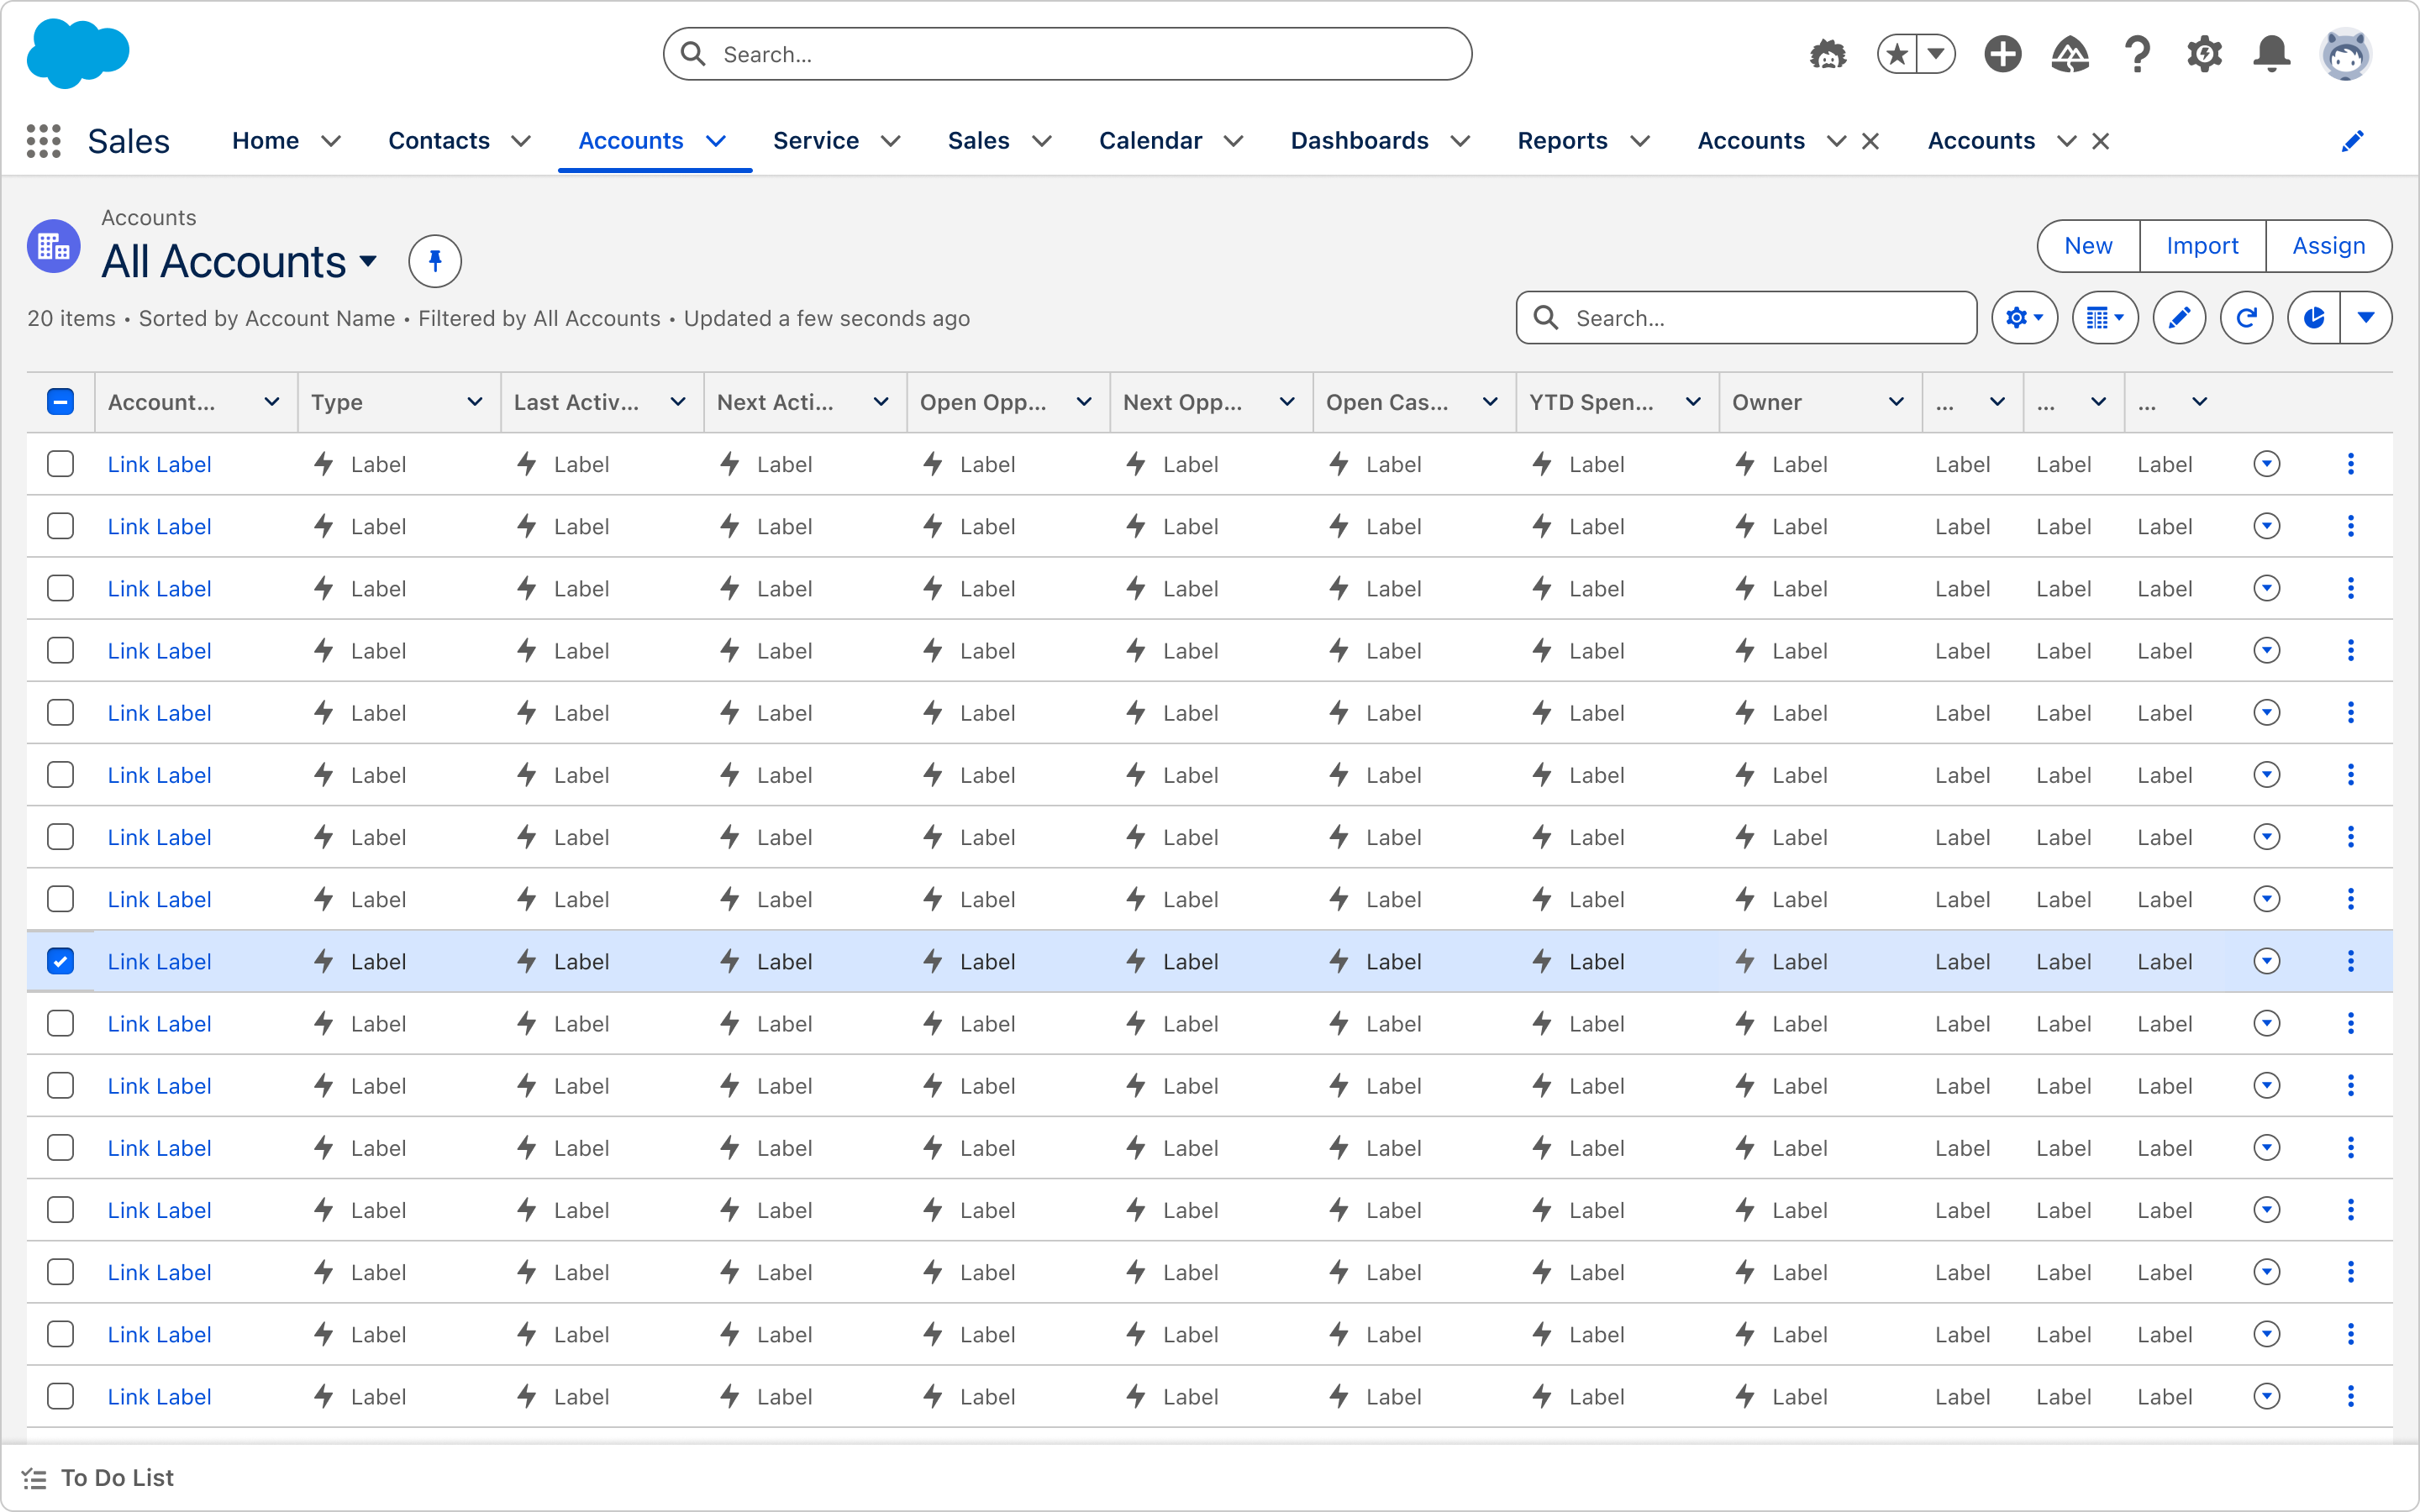Switch to the Contacts navigation tab
The width and height of the screenshot is (2420, 1512).
[439, 141]
